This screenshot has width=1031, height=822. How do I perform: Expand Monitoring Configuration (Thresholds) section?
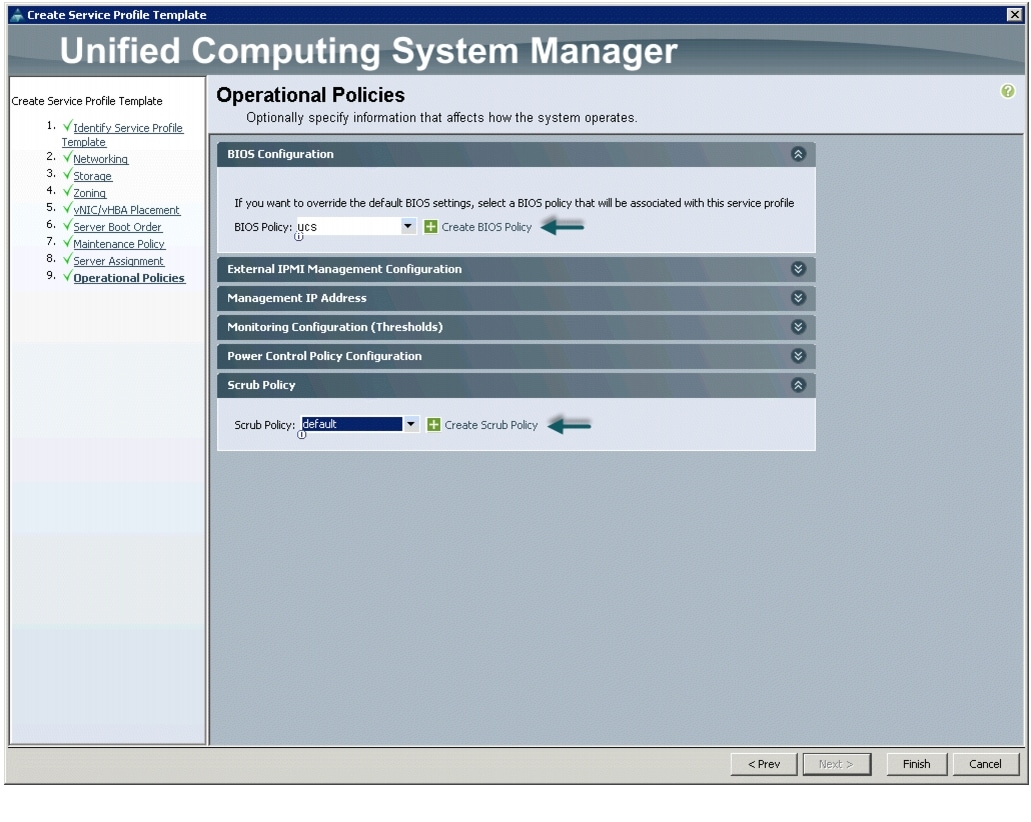[x=797, y=327]
